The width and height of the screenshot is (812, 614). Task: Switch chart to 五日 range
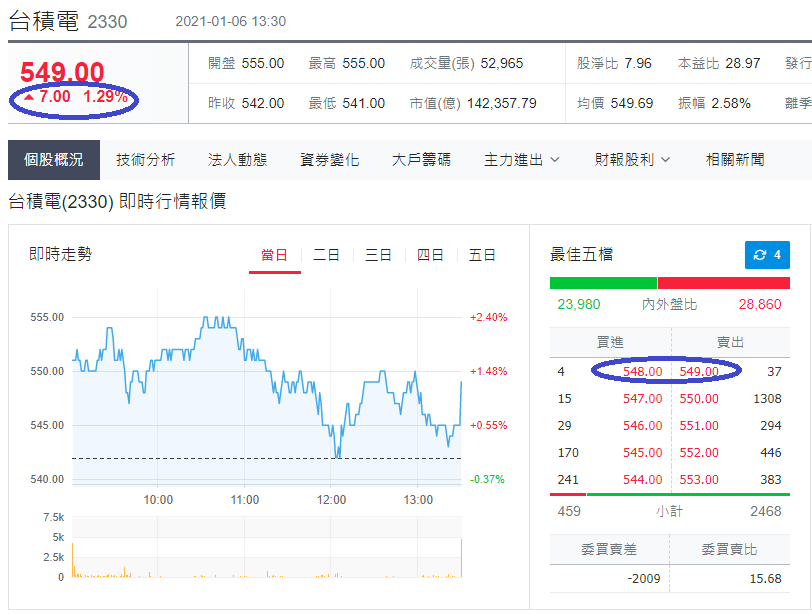tap(482, 255)
